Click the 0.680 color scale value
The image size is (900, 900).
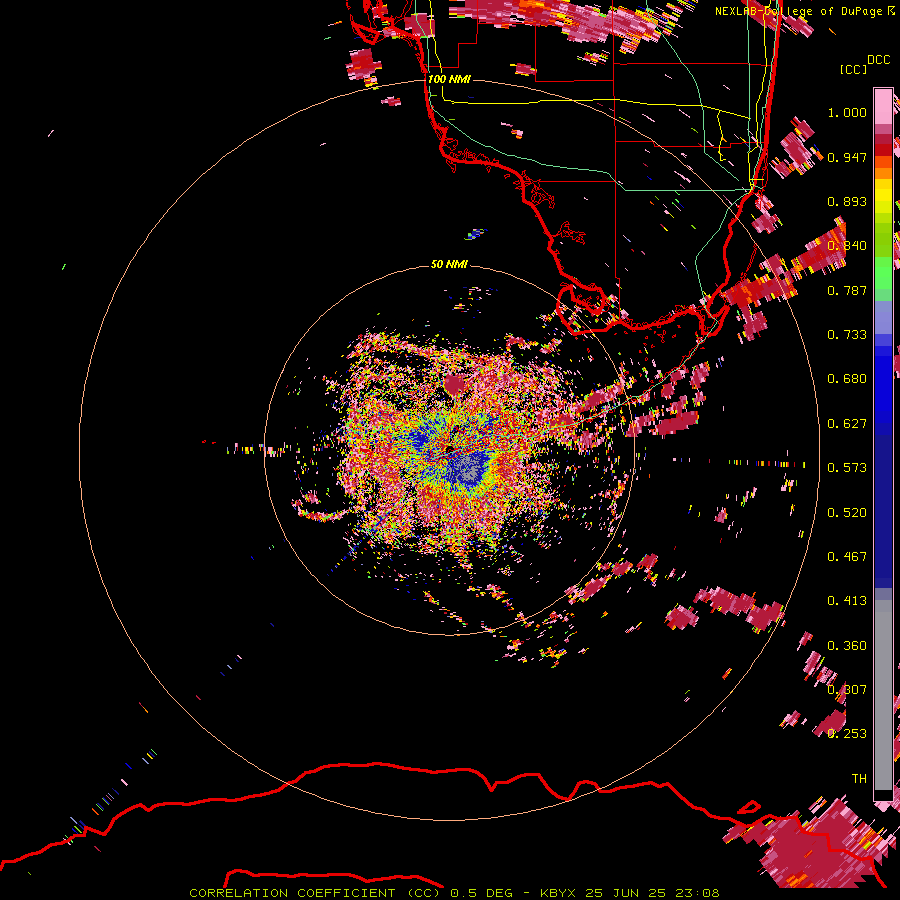(x=847, y=379)
